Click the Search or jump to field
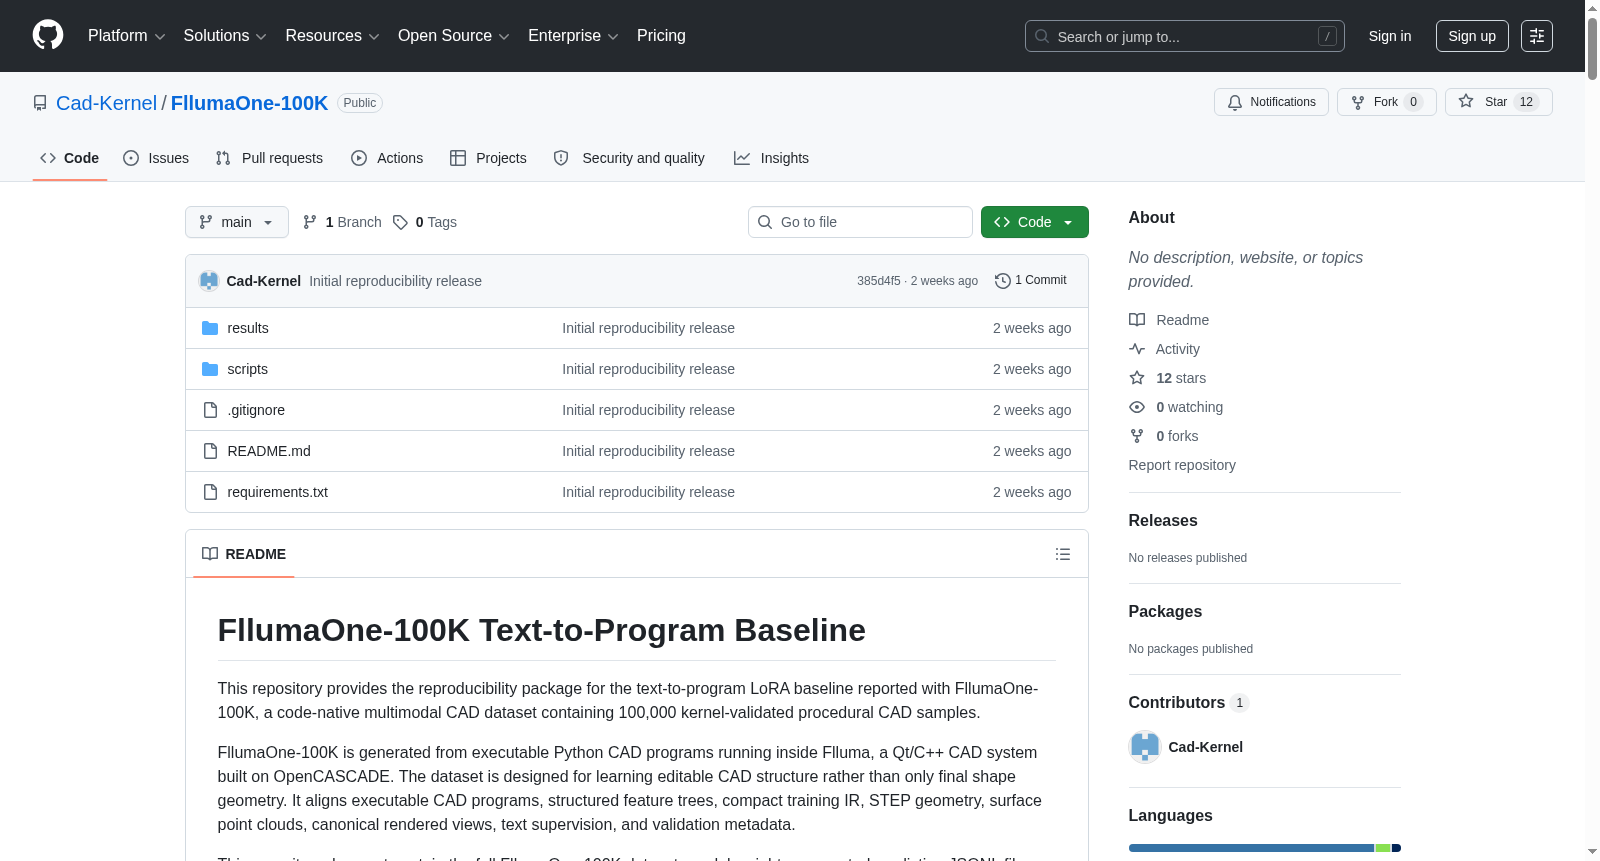1600x861 pixels. tap(1185, 36)
